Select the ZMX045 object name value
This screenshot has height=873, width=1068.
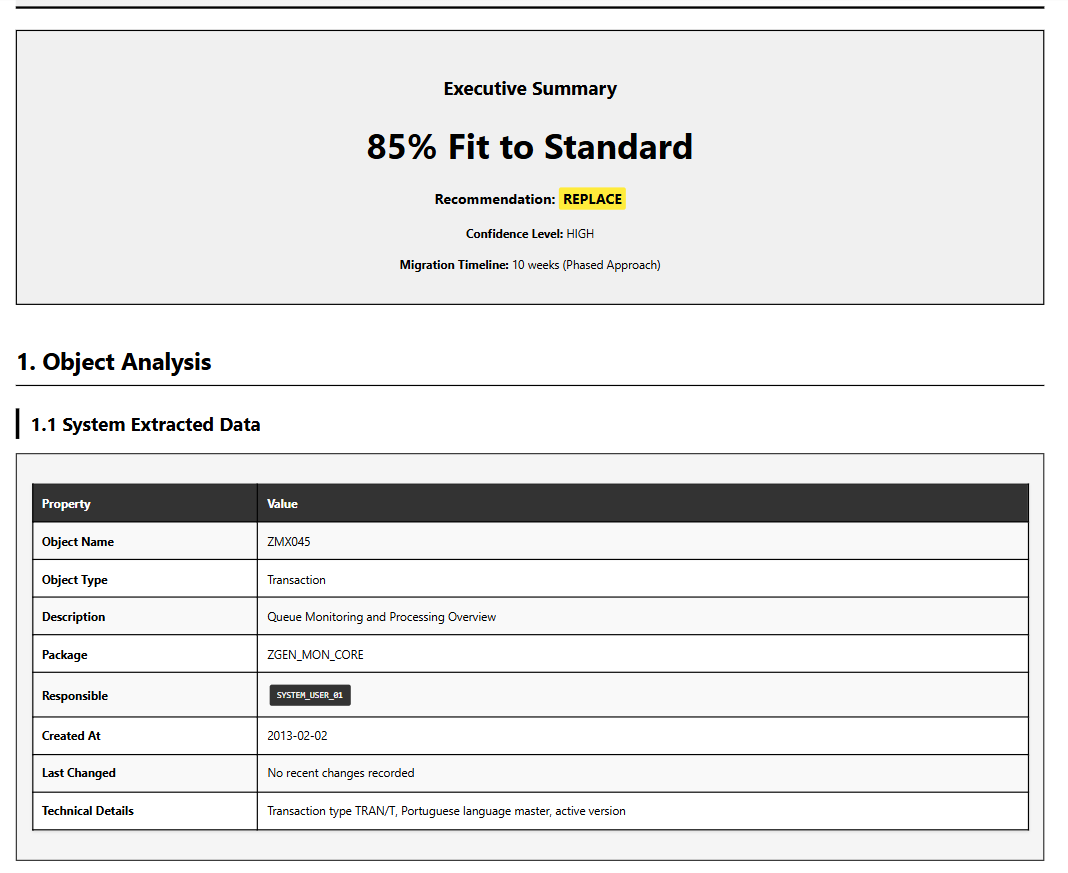tap(288, 542)
